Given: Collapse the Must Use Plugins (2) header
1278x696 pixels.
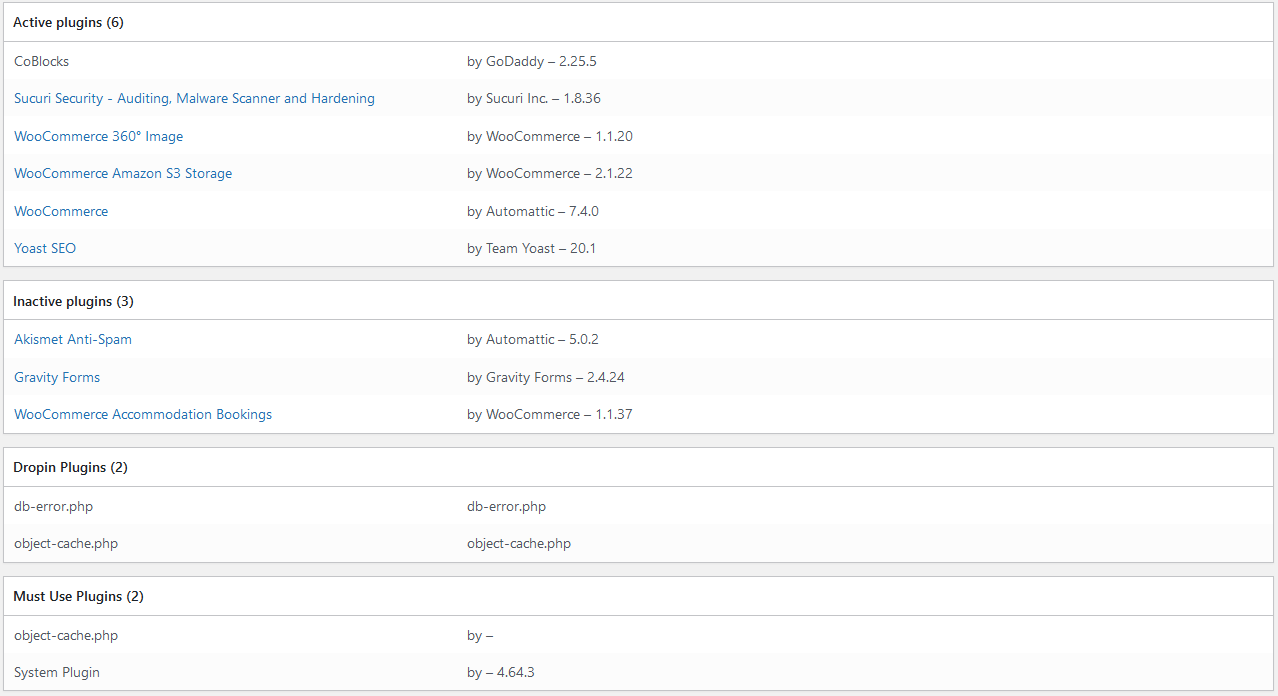Looking at the screenshot, I should [638, 596].
